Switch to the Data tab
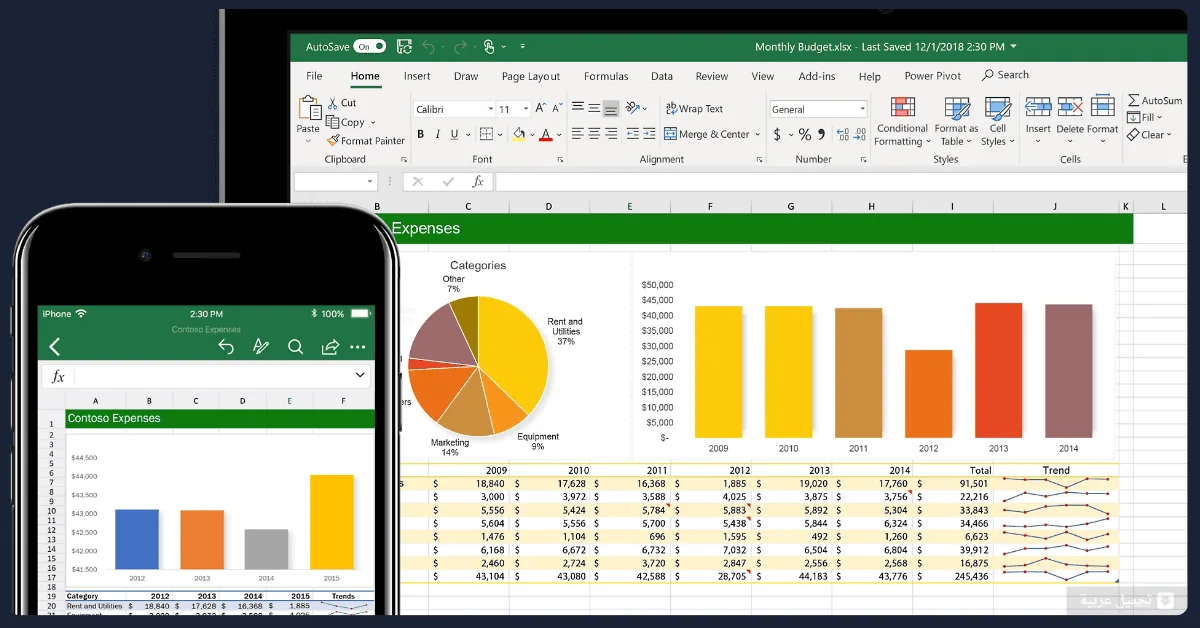Image resolution: width=1200 pixels, height=628 pixels. (x=662, y=76)
